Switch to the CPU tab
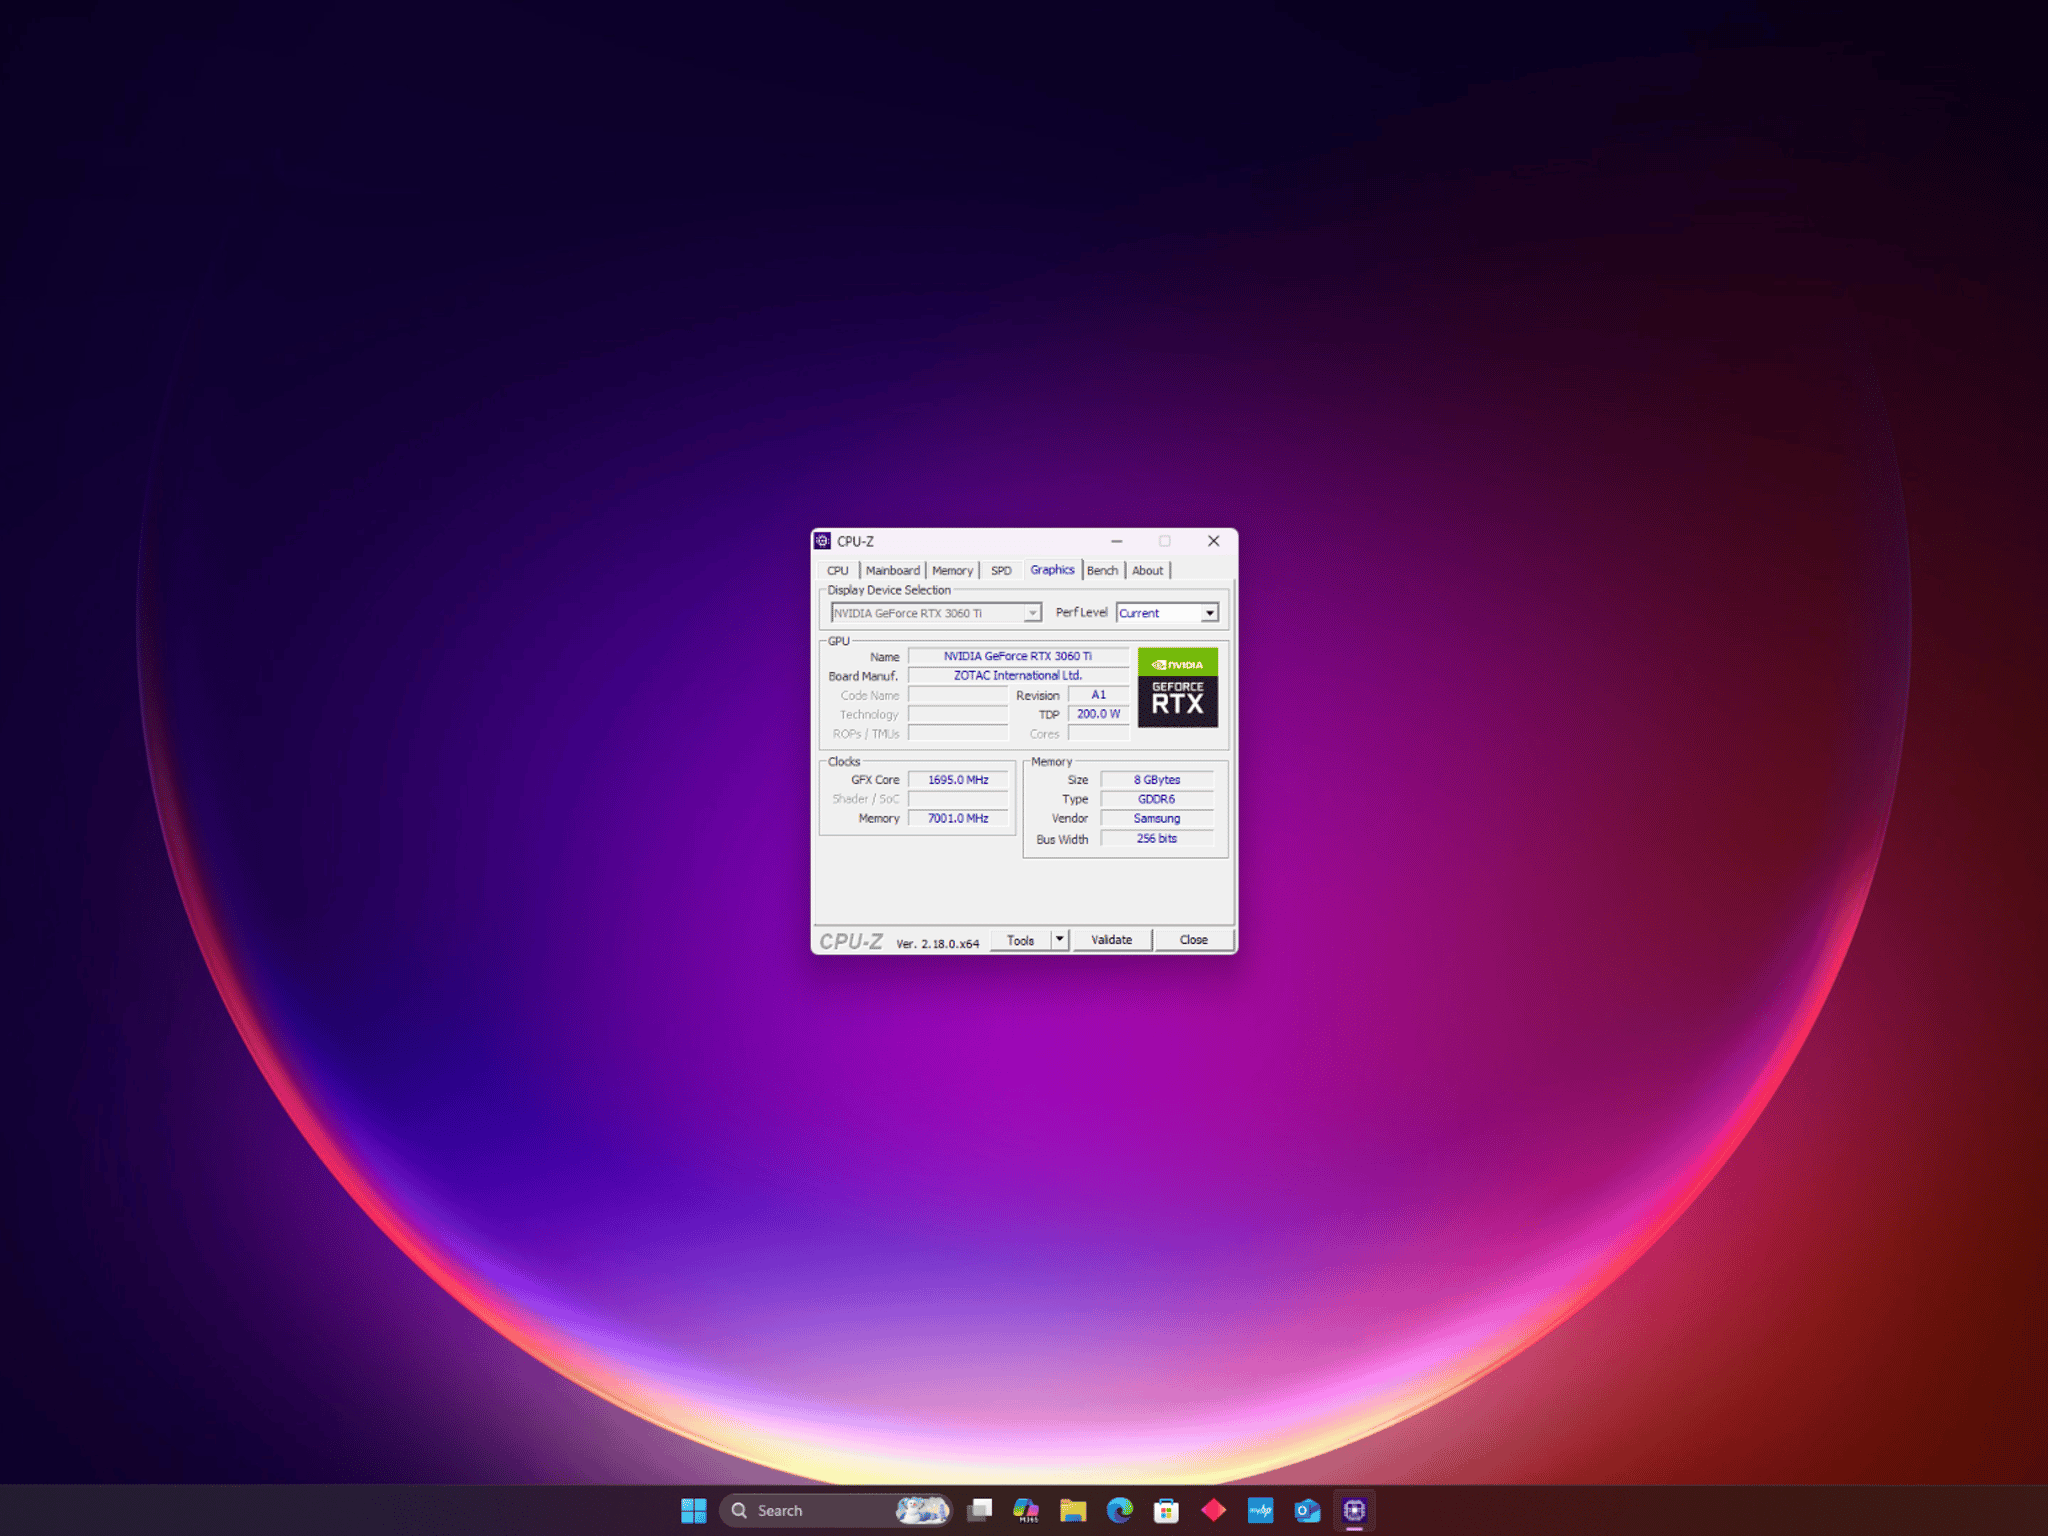2048x1536 pixels. point(838,571)
